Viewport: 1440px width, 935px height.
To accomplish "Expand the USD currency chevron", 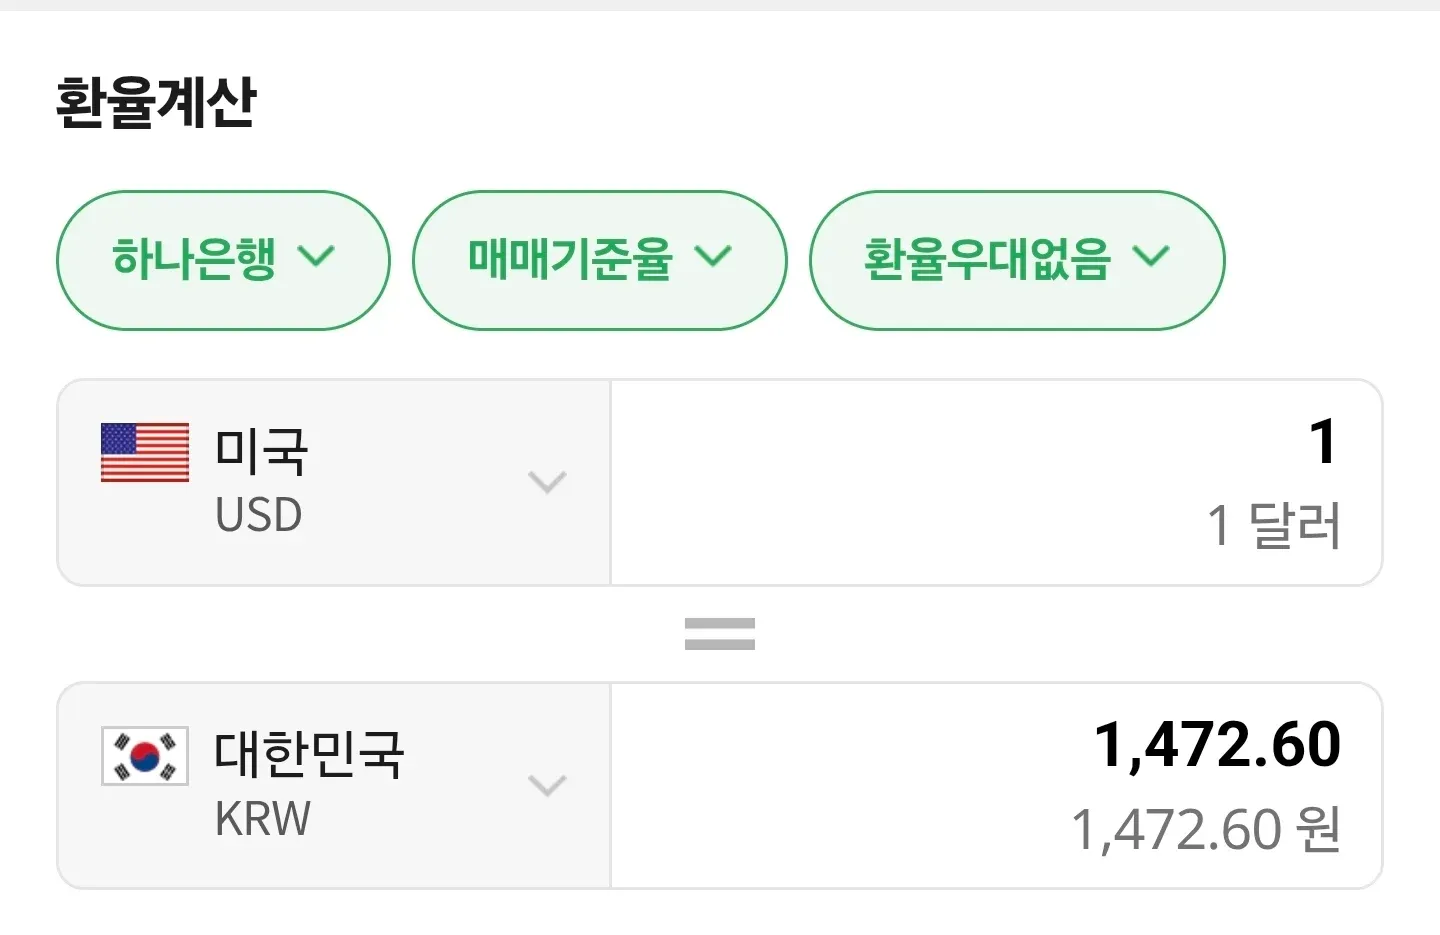I will [x=548, y=483].
